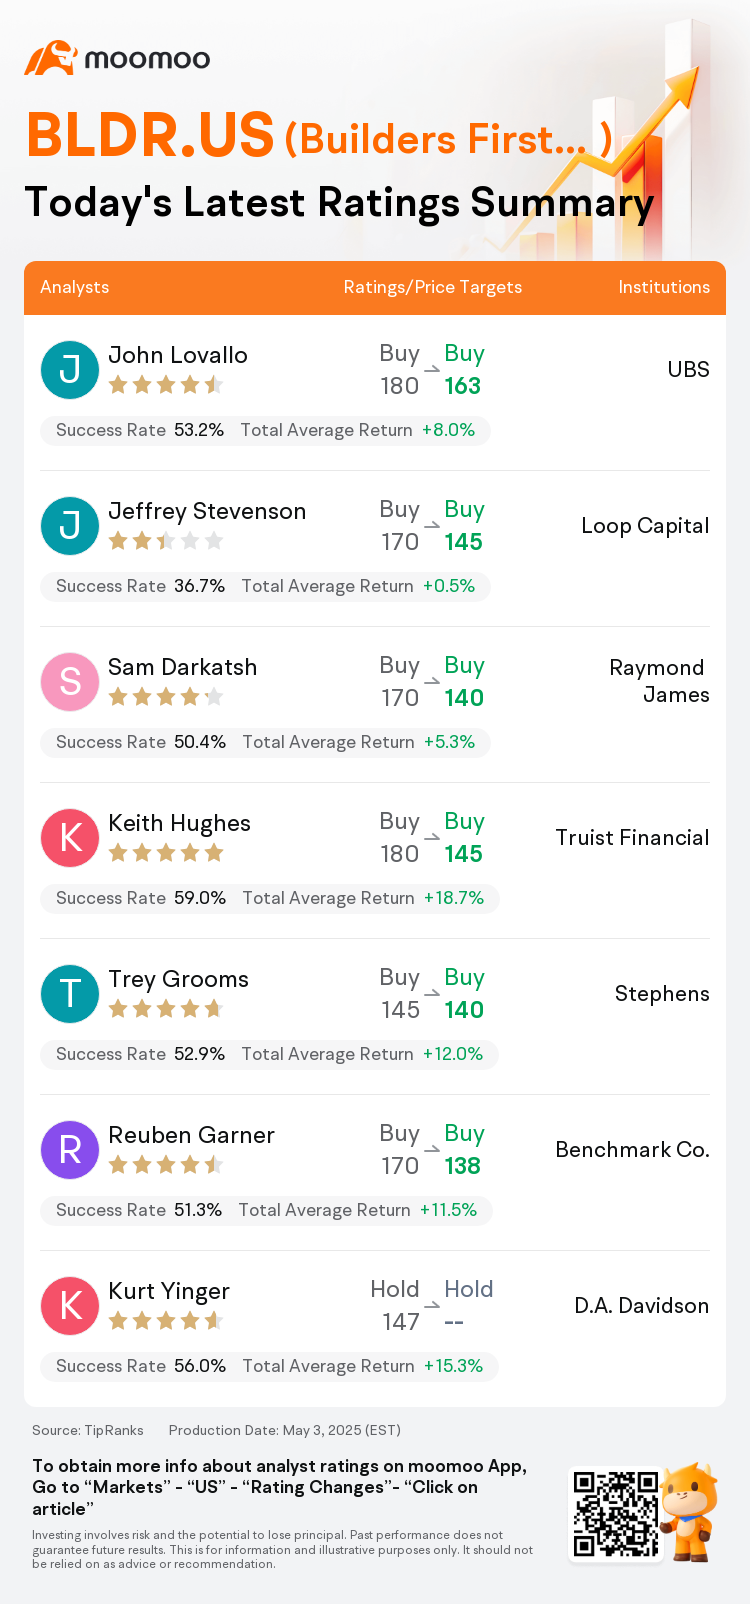
Task: Click the QR code image
Action: [616, 1513]
